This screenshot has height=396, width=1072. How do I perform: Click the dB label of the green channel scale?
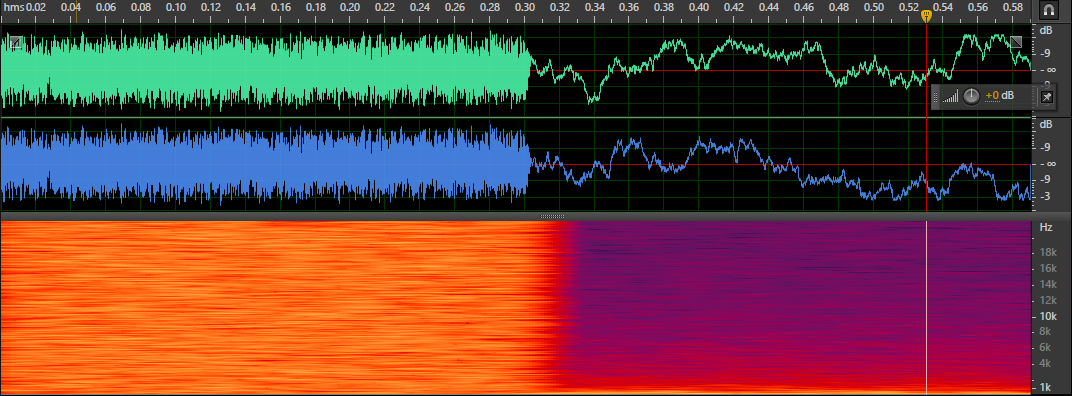[1046, 31]
